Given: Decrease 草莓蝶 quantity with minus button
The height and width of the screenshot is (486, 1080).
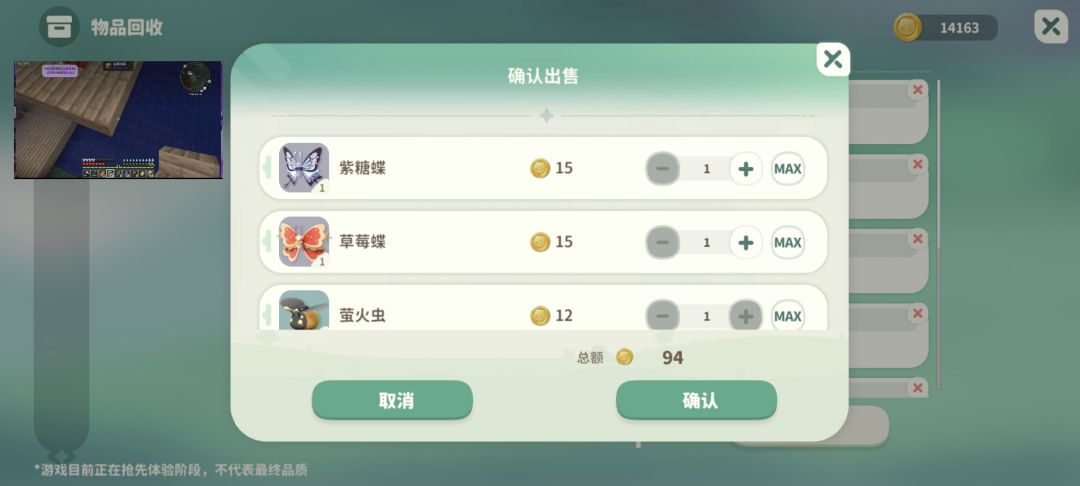Looking at the screenshot, I should click(663, 242).
